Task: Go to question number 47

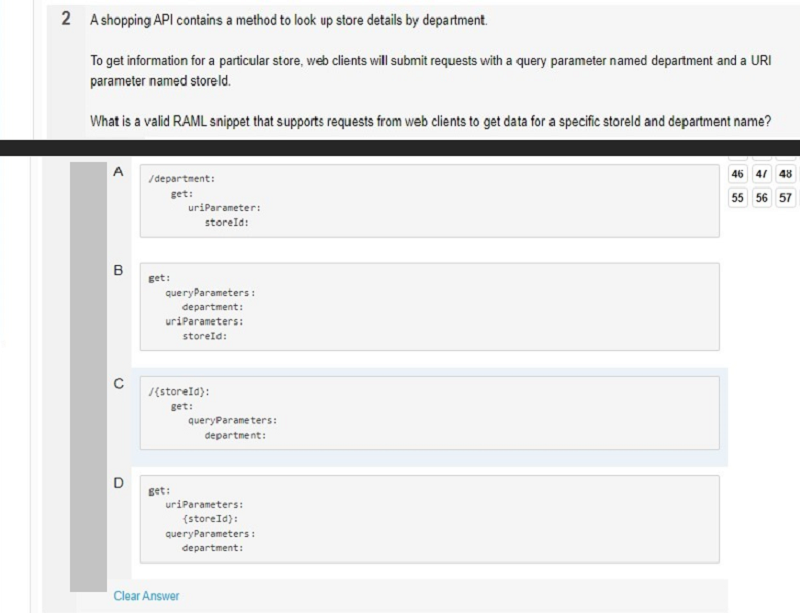Action: [x=761, y=174]
